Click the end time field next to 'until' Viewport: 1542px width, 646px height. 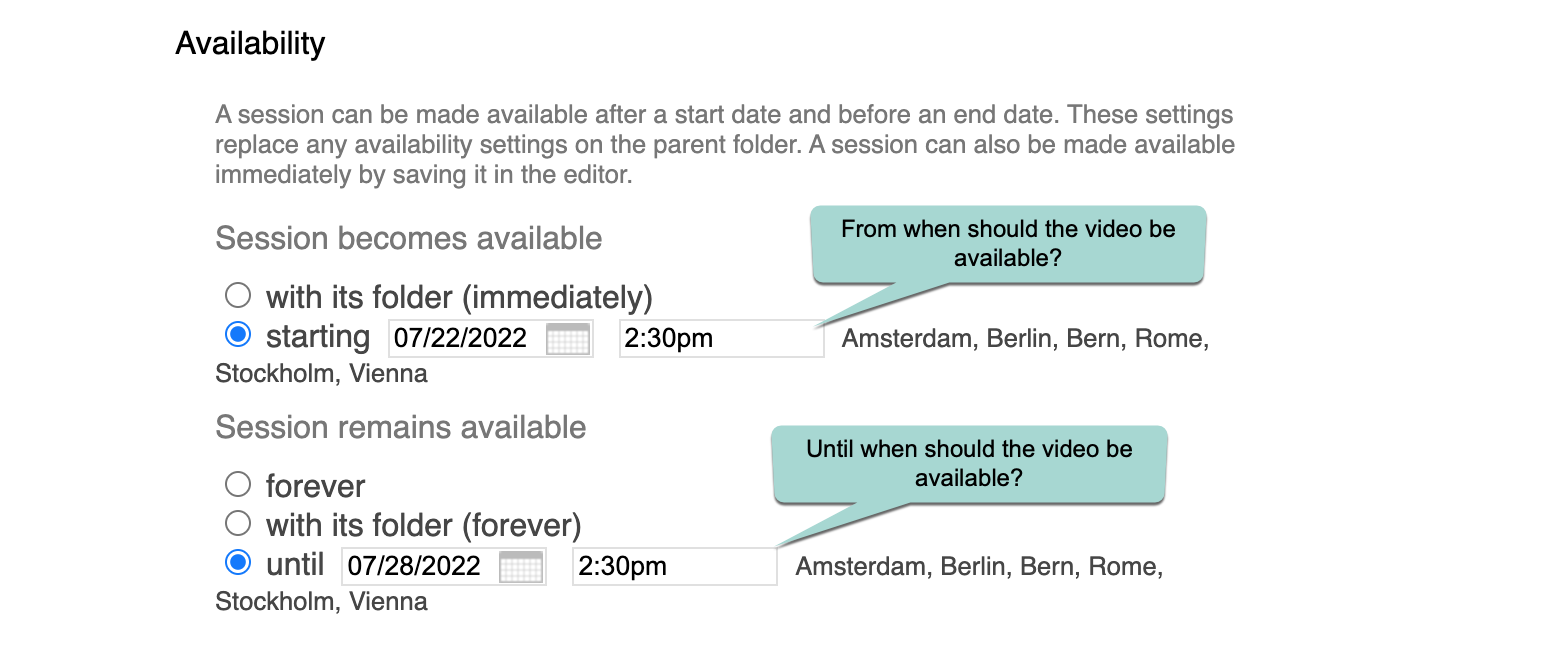[675, 566]
